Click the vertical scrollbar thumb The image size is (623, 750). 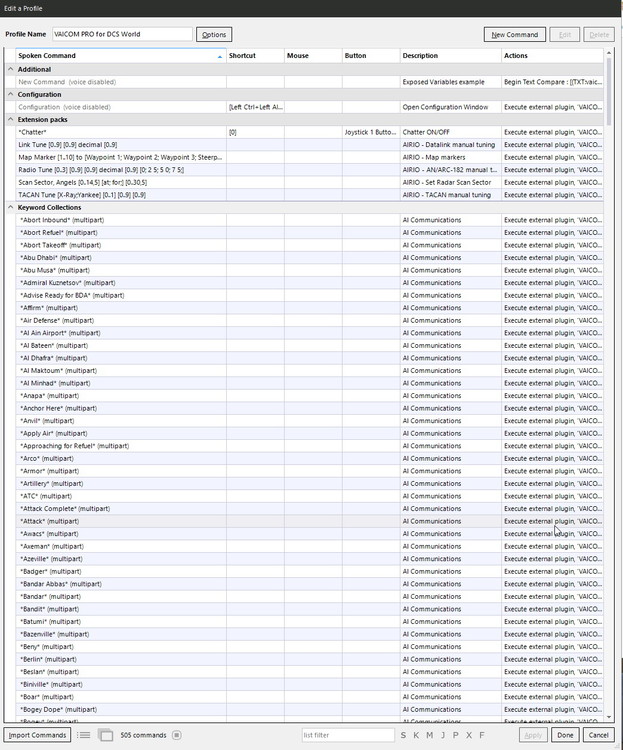[x=609, y=91]
